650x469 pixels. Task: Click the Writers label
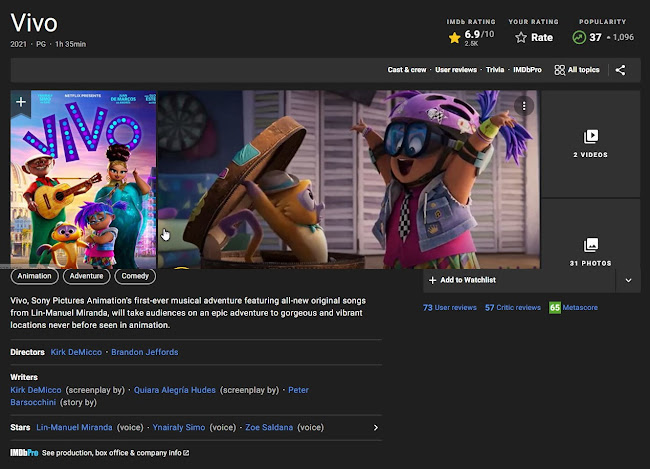click(24, 377)
